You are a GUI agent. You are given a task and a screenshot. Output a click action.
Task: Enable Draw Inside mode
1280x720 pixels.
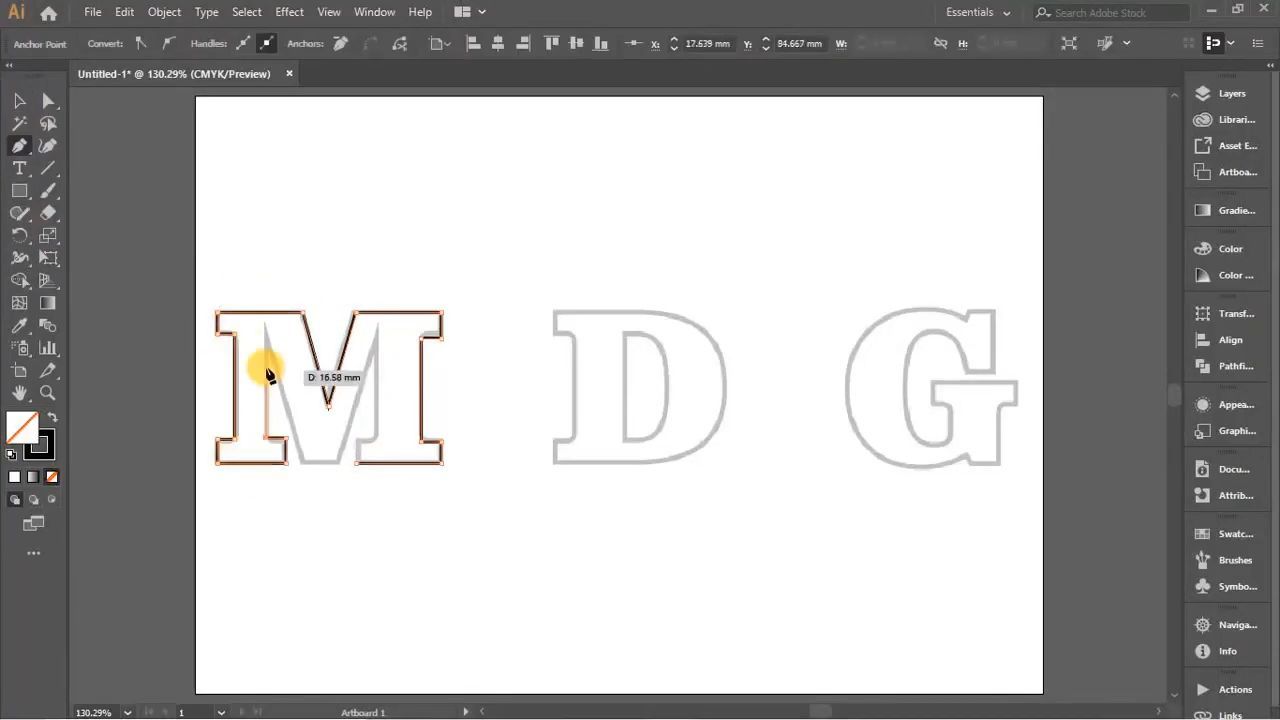52,499
